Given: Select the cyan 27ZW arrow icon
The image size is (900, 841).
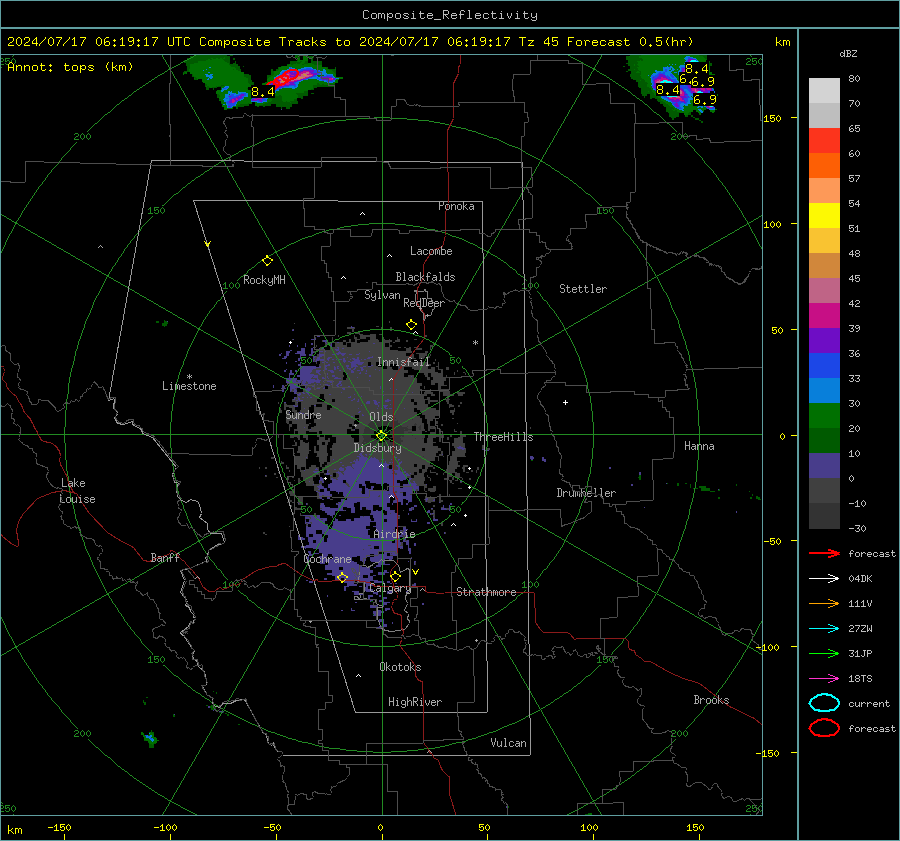Looking at the screenshot, I should coord(824,629).
